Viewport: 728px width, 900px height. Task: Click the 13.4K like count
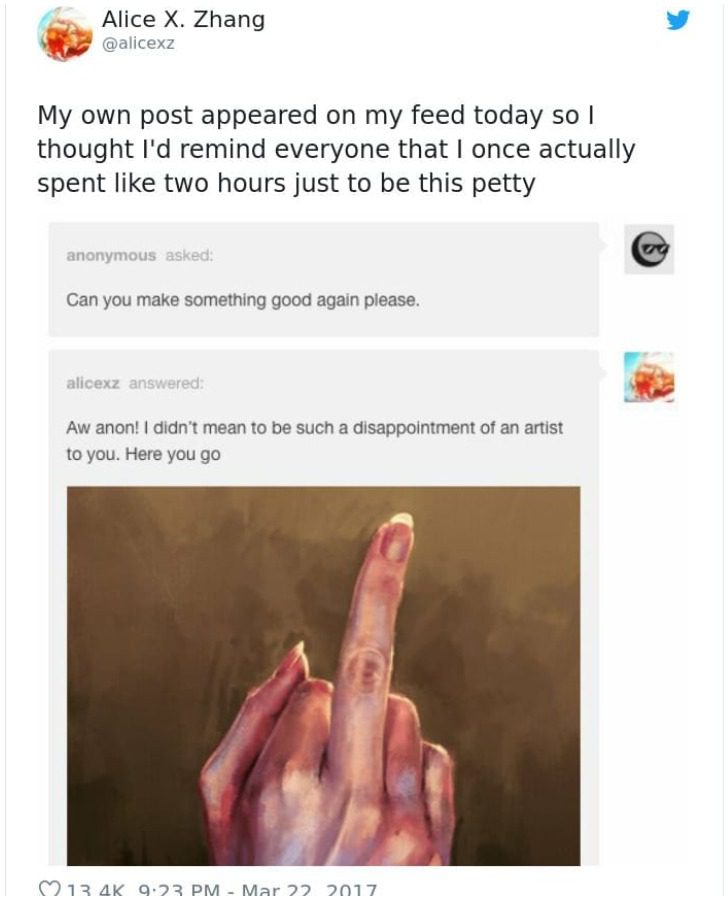tap(94, 891)
